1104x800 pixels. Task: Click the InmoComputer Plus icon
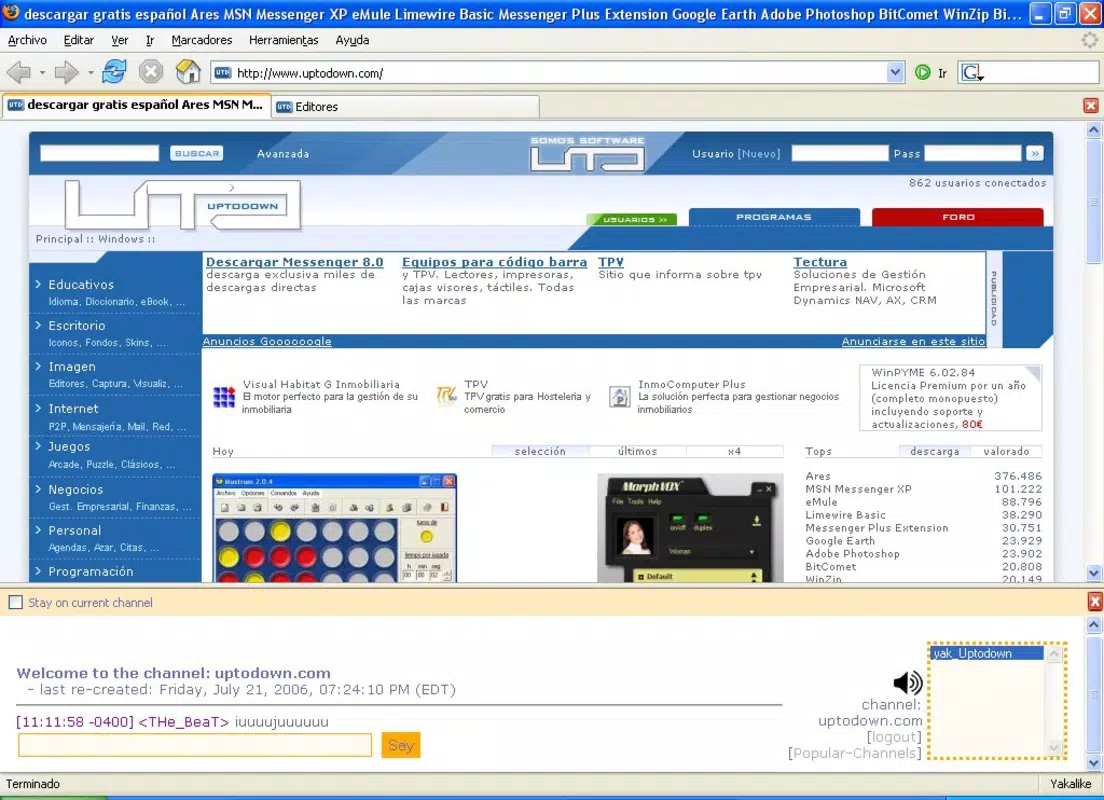(x=620, y=396)
